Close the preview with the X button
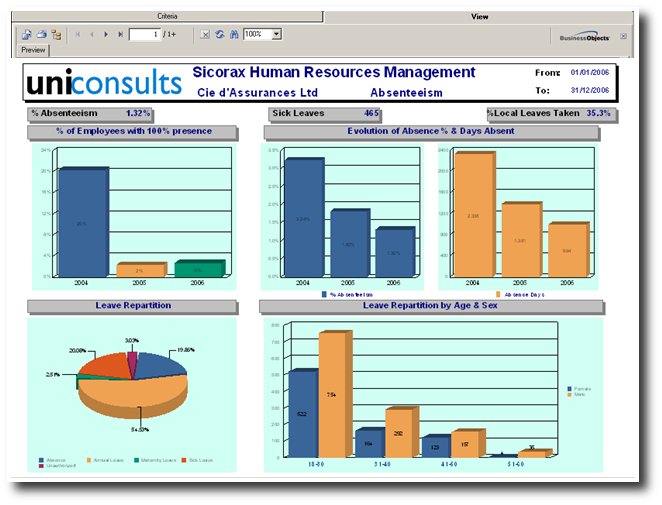Image resolution: width=662 pixels, height=505 pixels. click(624, 36)
